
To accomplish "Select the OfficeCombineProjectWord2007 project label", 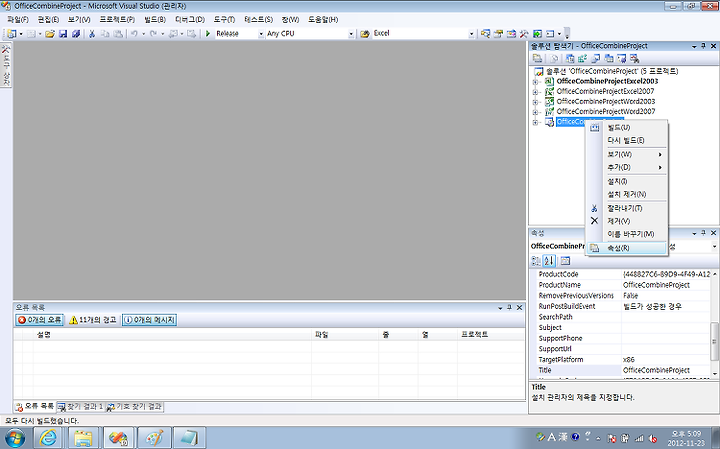I will click(x=606, y=112).
